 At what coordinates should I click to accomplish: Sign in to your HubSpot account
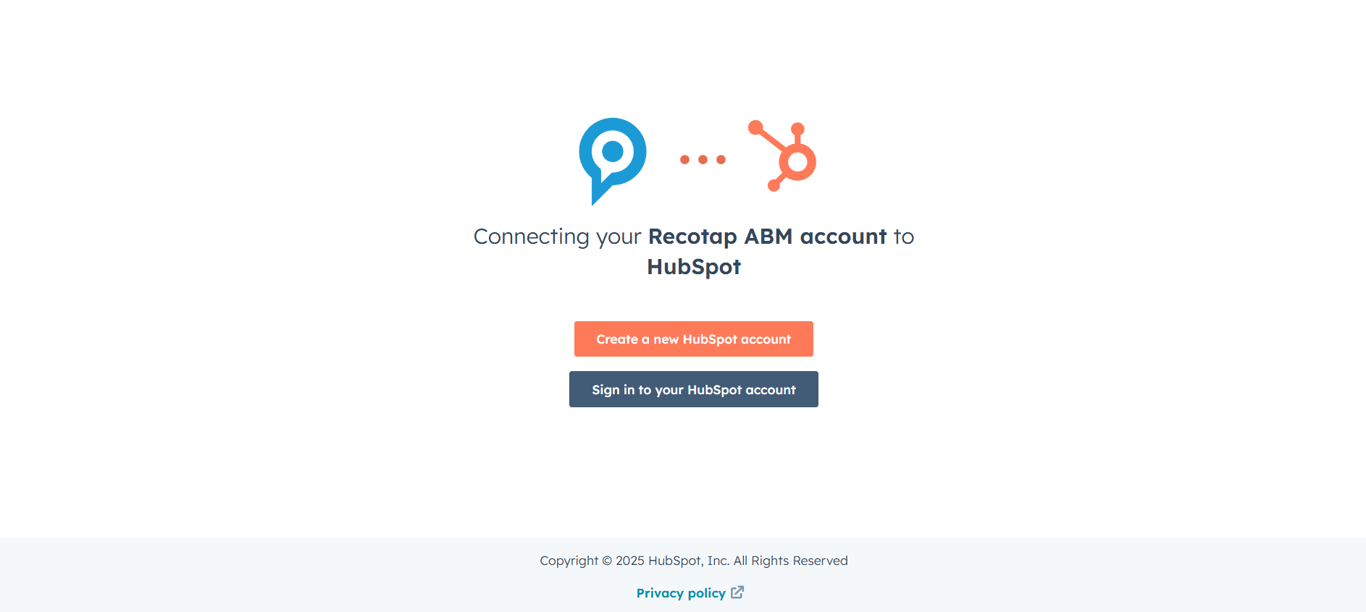pos(693,389)
